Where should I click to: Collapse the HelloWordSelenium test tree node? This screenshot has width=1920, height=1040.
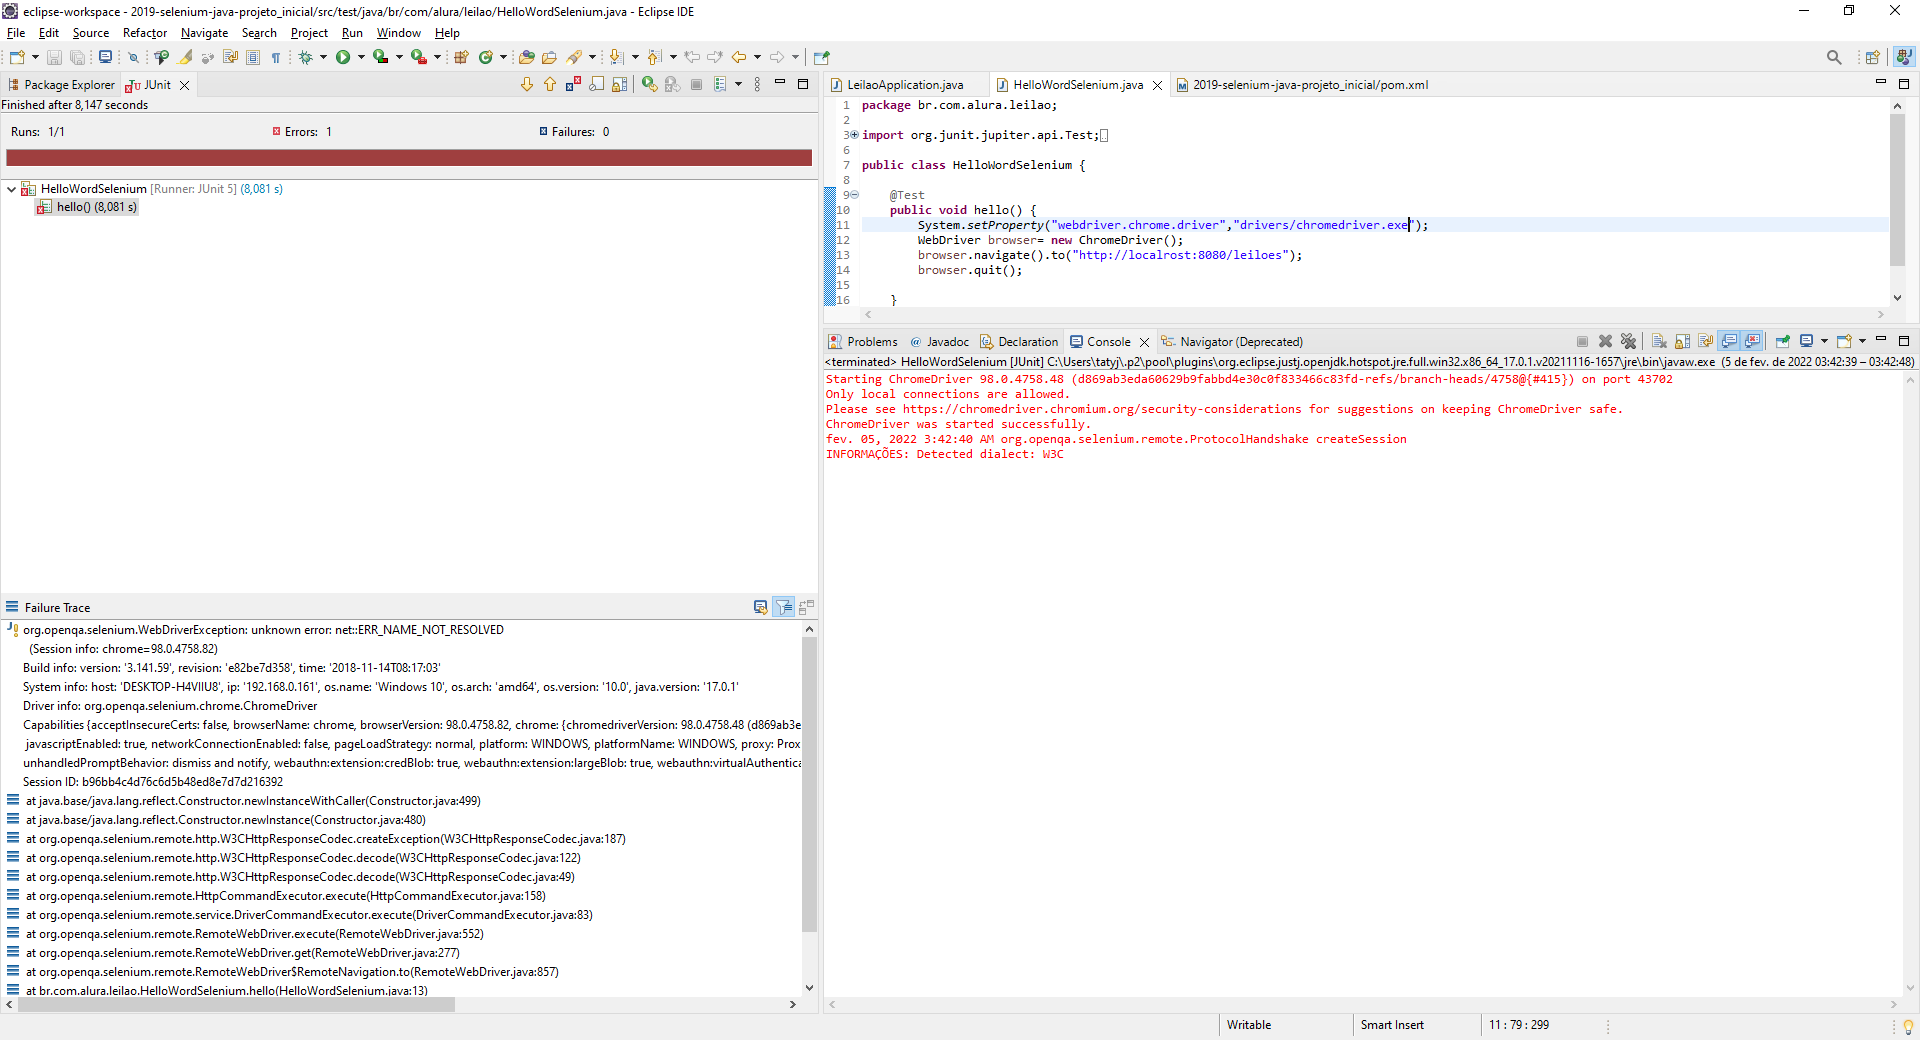click(x=11, y=189)
